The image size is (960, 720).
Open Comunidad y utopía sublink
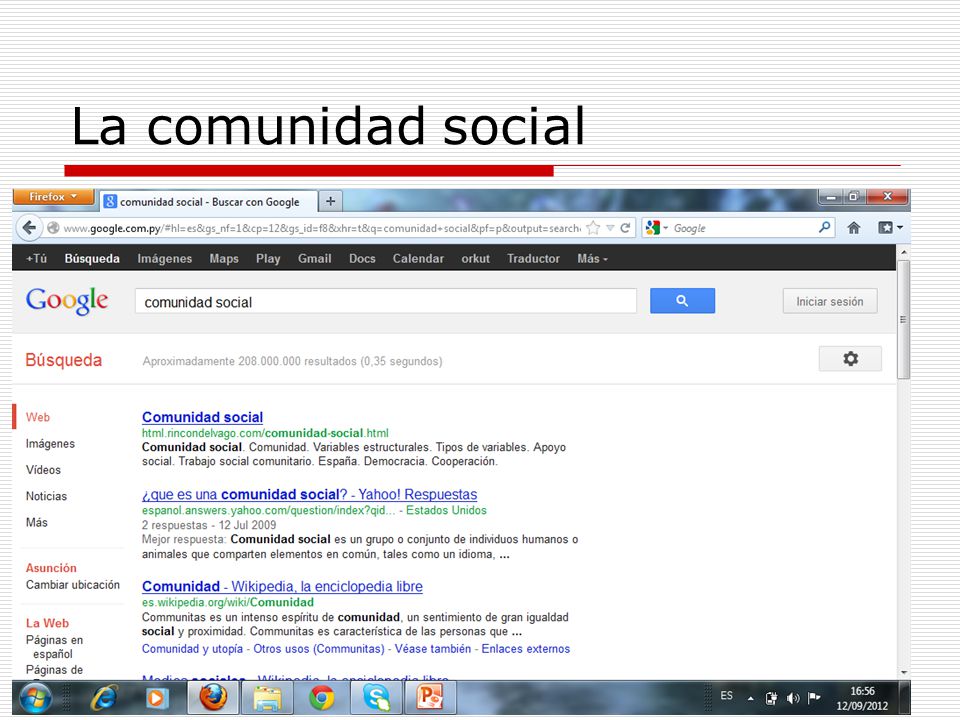coord(192,648)
